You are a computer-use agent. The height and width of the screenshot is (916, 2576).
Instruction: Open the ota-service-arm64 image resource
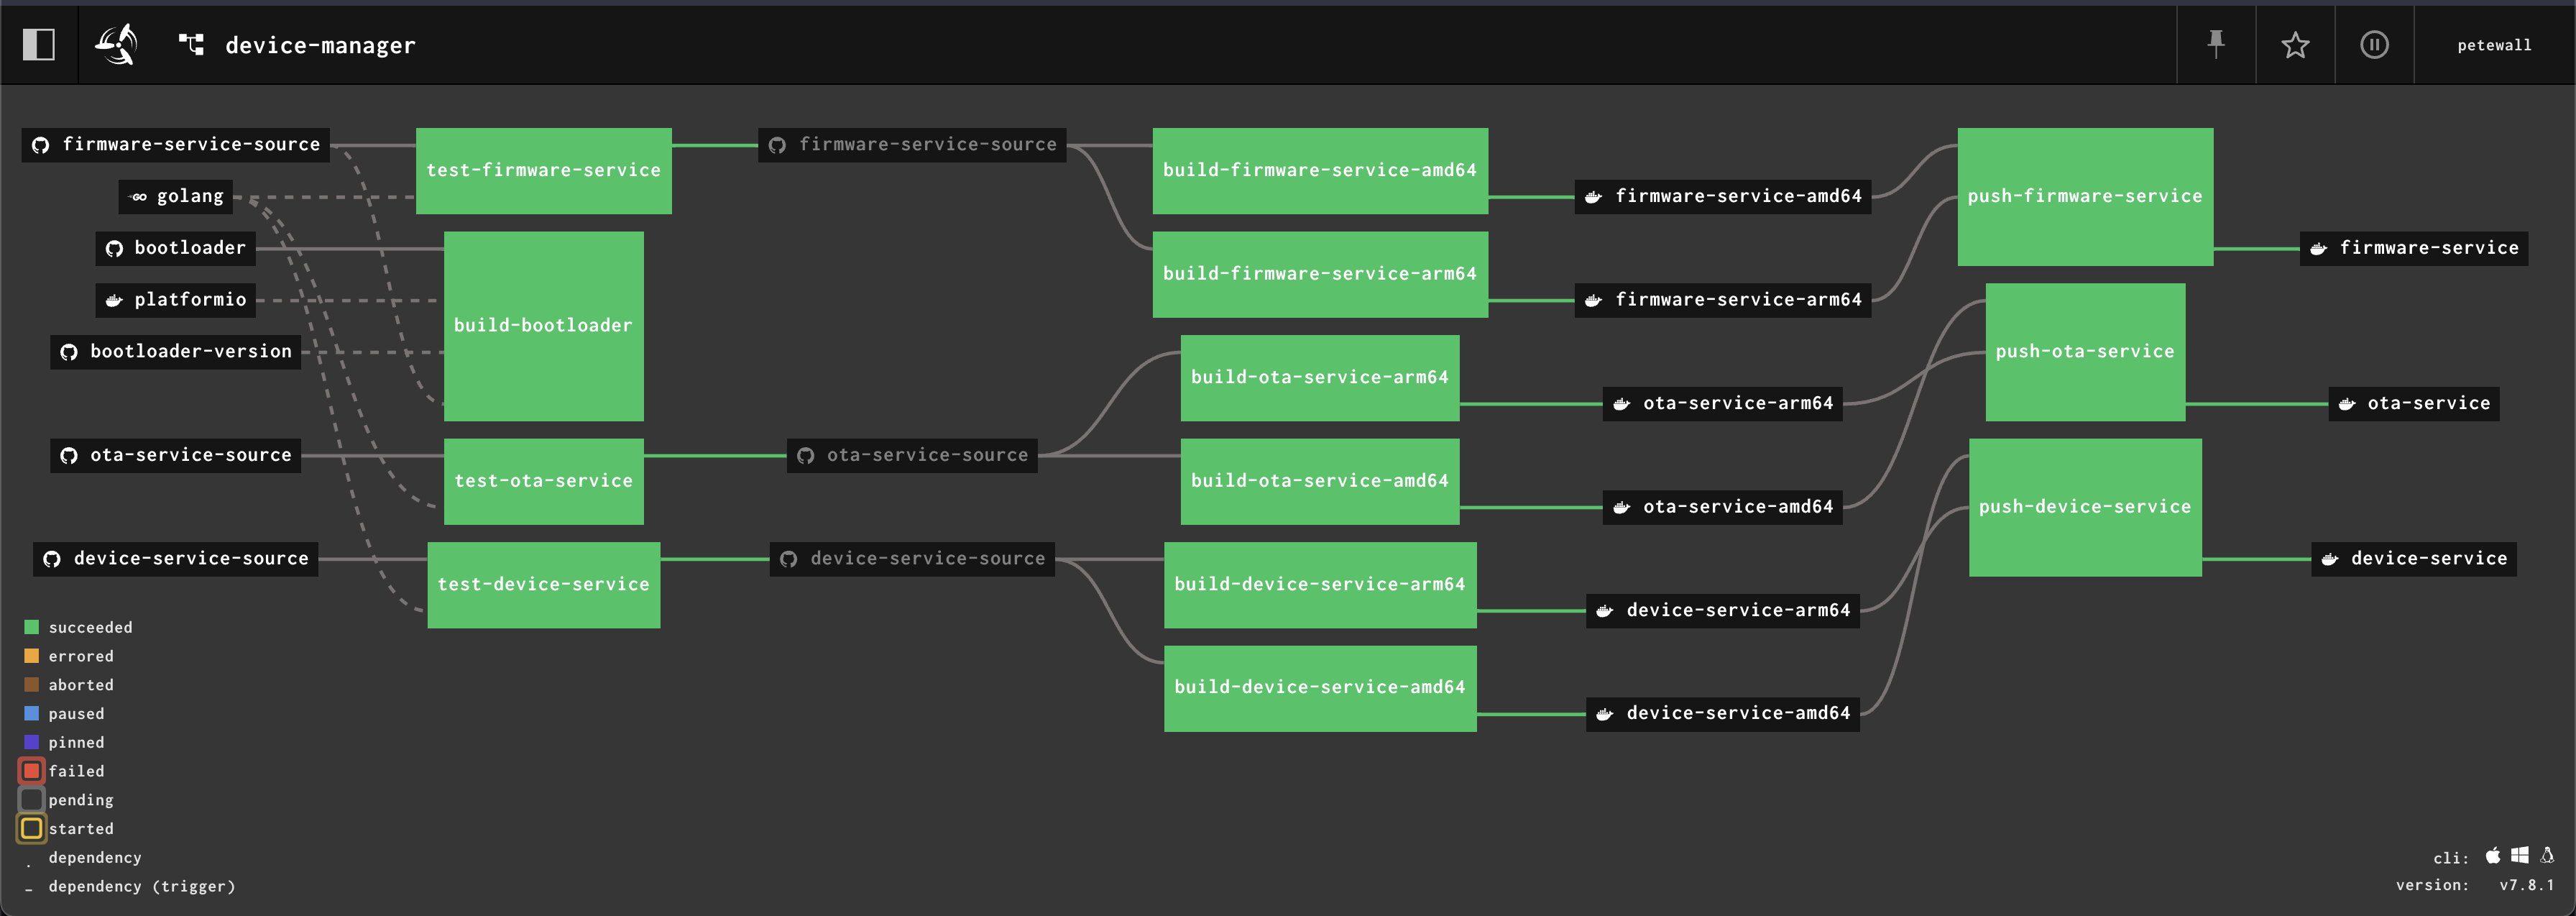tap(1723, 404)
